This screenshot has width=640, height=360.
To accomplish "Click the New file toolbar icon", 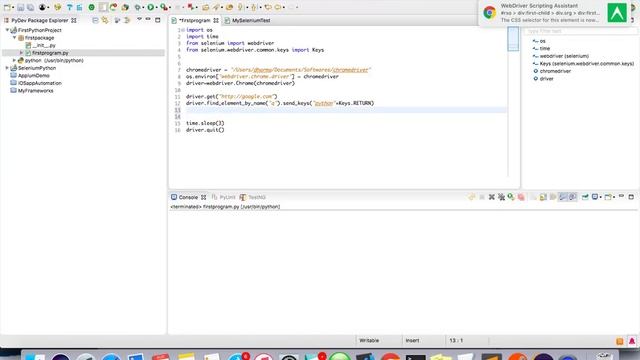I will click(7, 7).
